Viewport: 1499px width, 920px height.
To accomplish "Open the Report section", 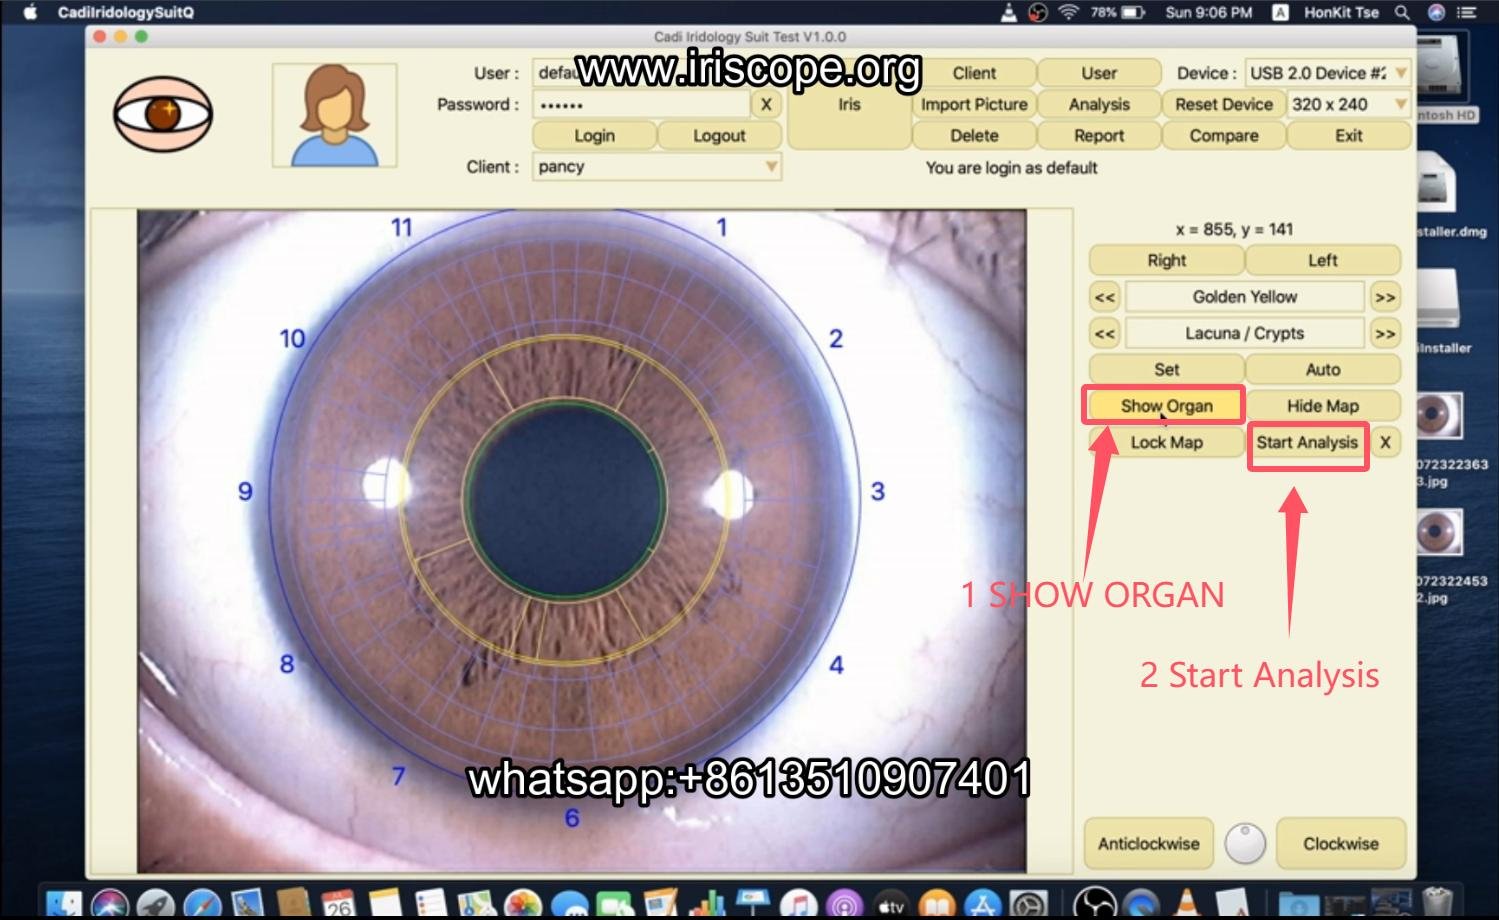I will click(x=1099, y=135).
